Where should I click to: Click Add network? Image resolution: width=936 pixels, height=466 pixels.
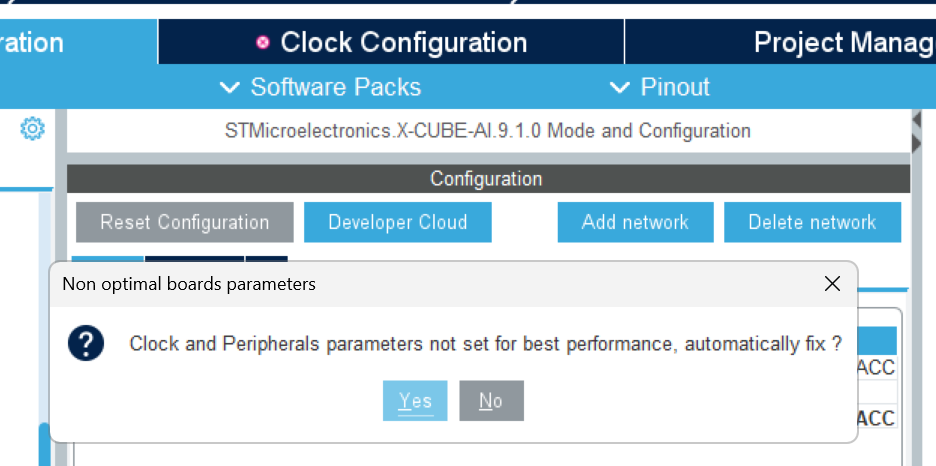tap(635, 222)
